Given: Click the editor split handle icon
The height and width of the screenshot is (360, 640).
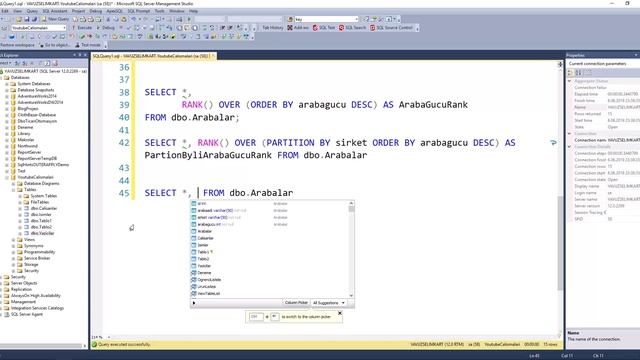Looking at the screenshot, I should pyautogui.click(x=560, y=64).
